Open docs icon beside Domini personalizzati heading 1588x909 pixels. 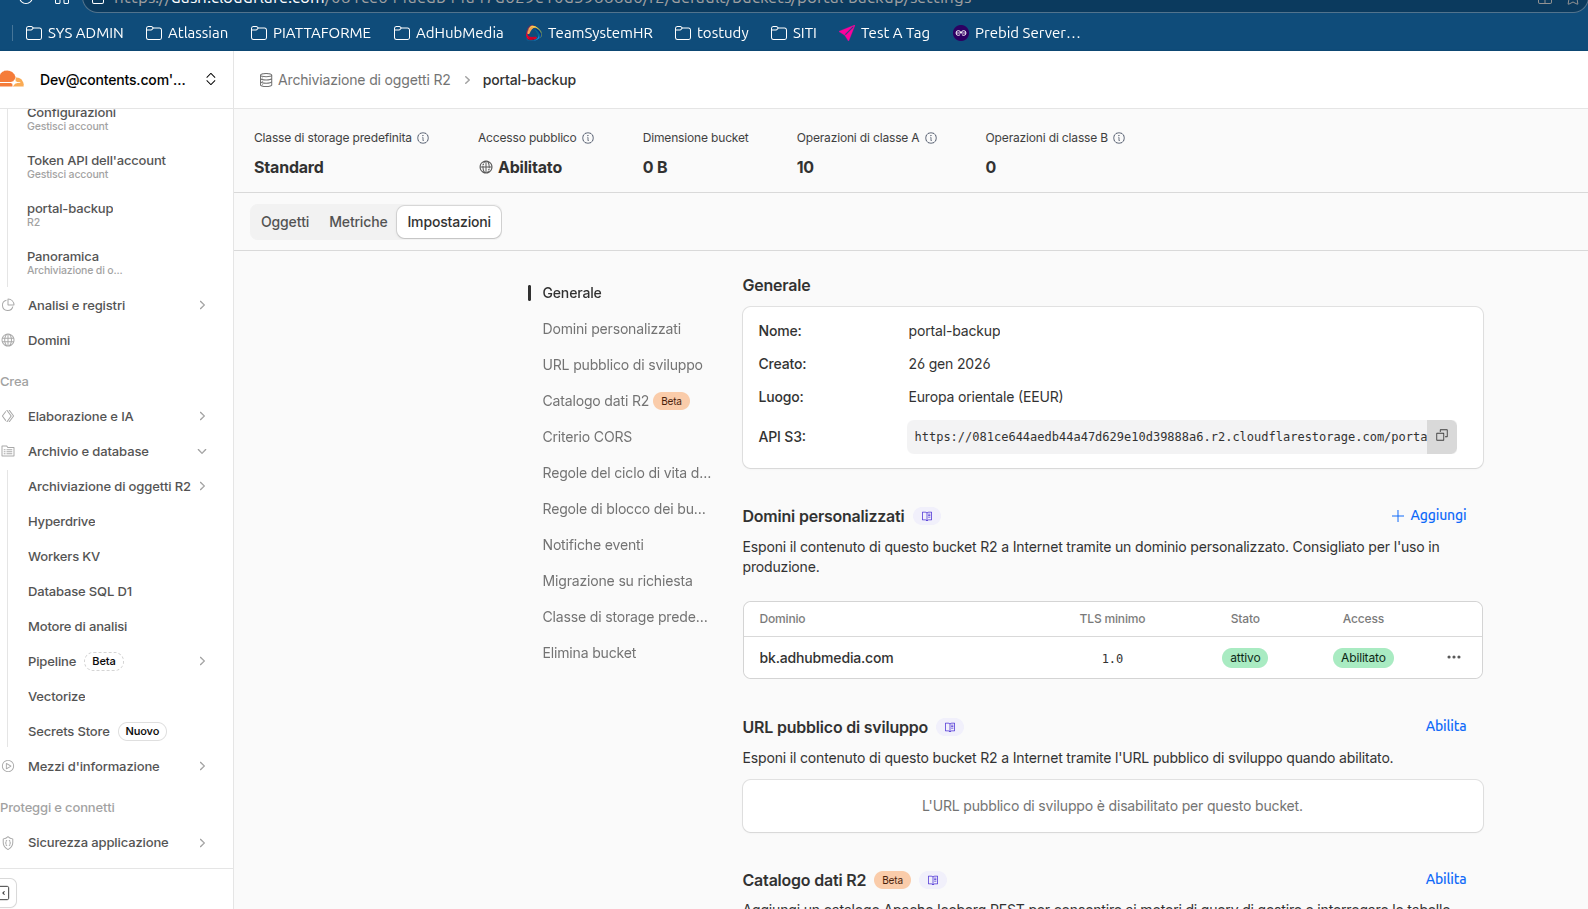pos(927,517)
